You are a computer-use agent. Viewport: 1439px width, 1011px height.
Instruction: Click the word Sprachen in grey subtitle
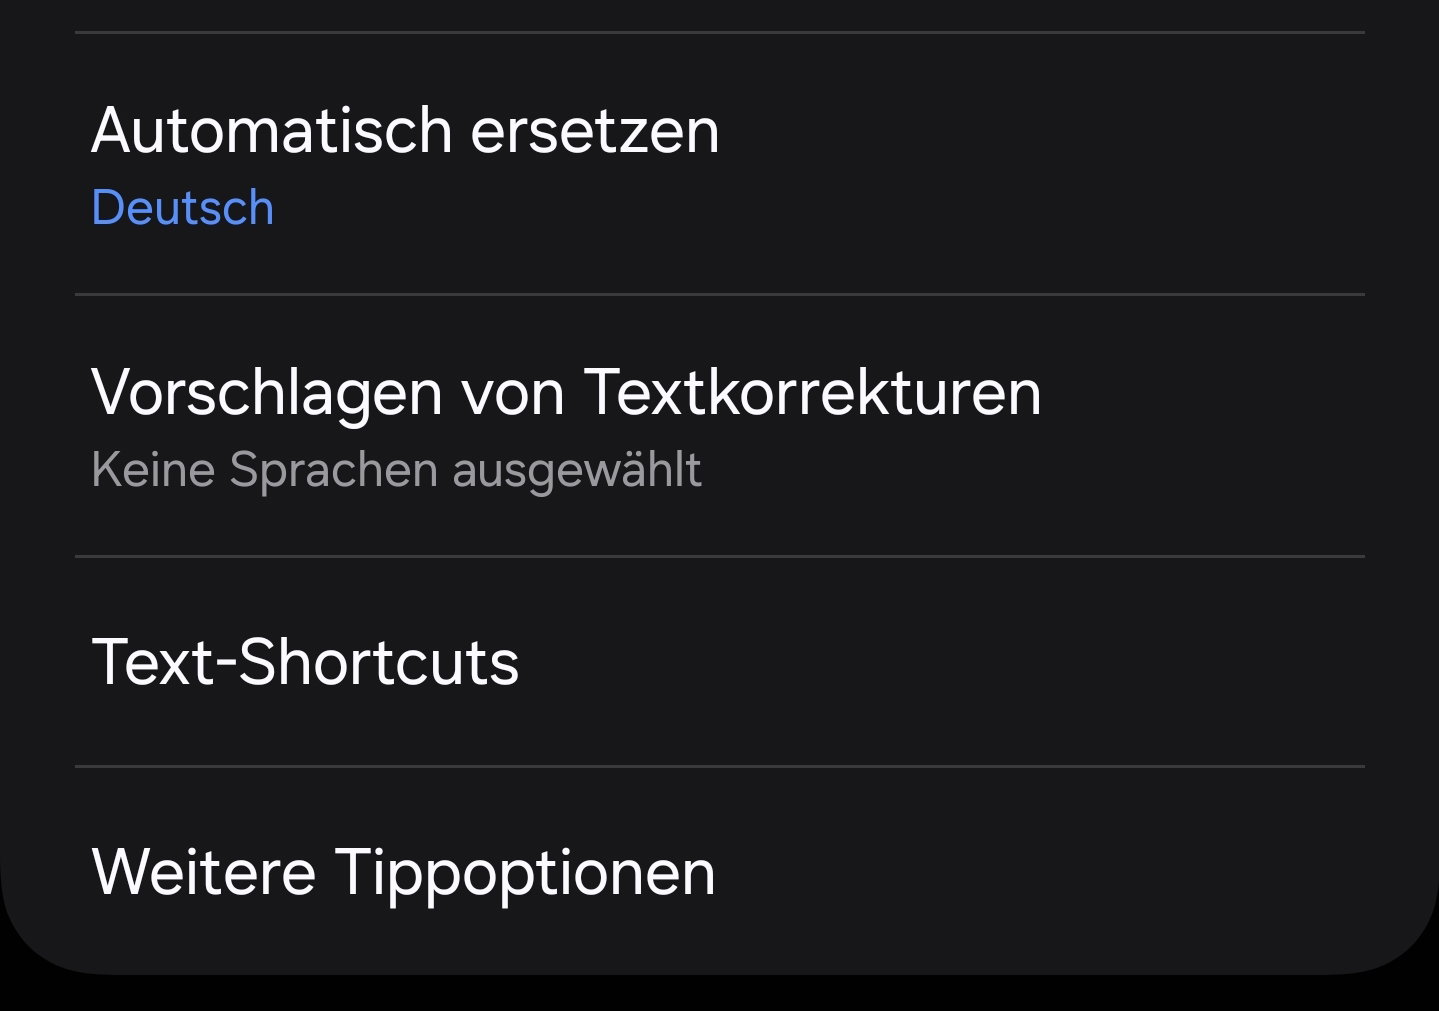(333, 470)
